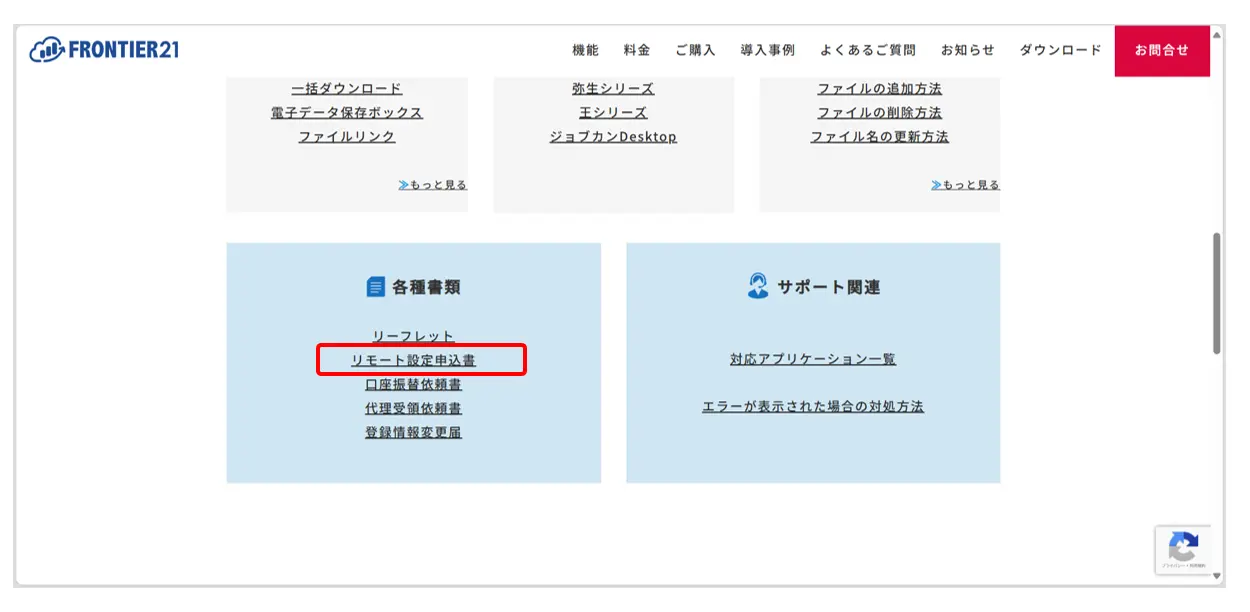Go to the ご購入 page
Screen dimensions: 1250x612
[695, 50]
